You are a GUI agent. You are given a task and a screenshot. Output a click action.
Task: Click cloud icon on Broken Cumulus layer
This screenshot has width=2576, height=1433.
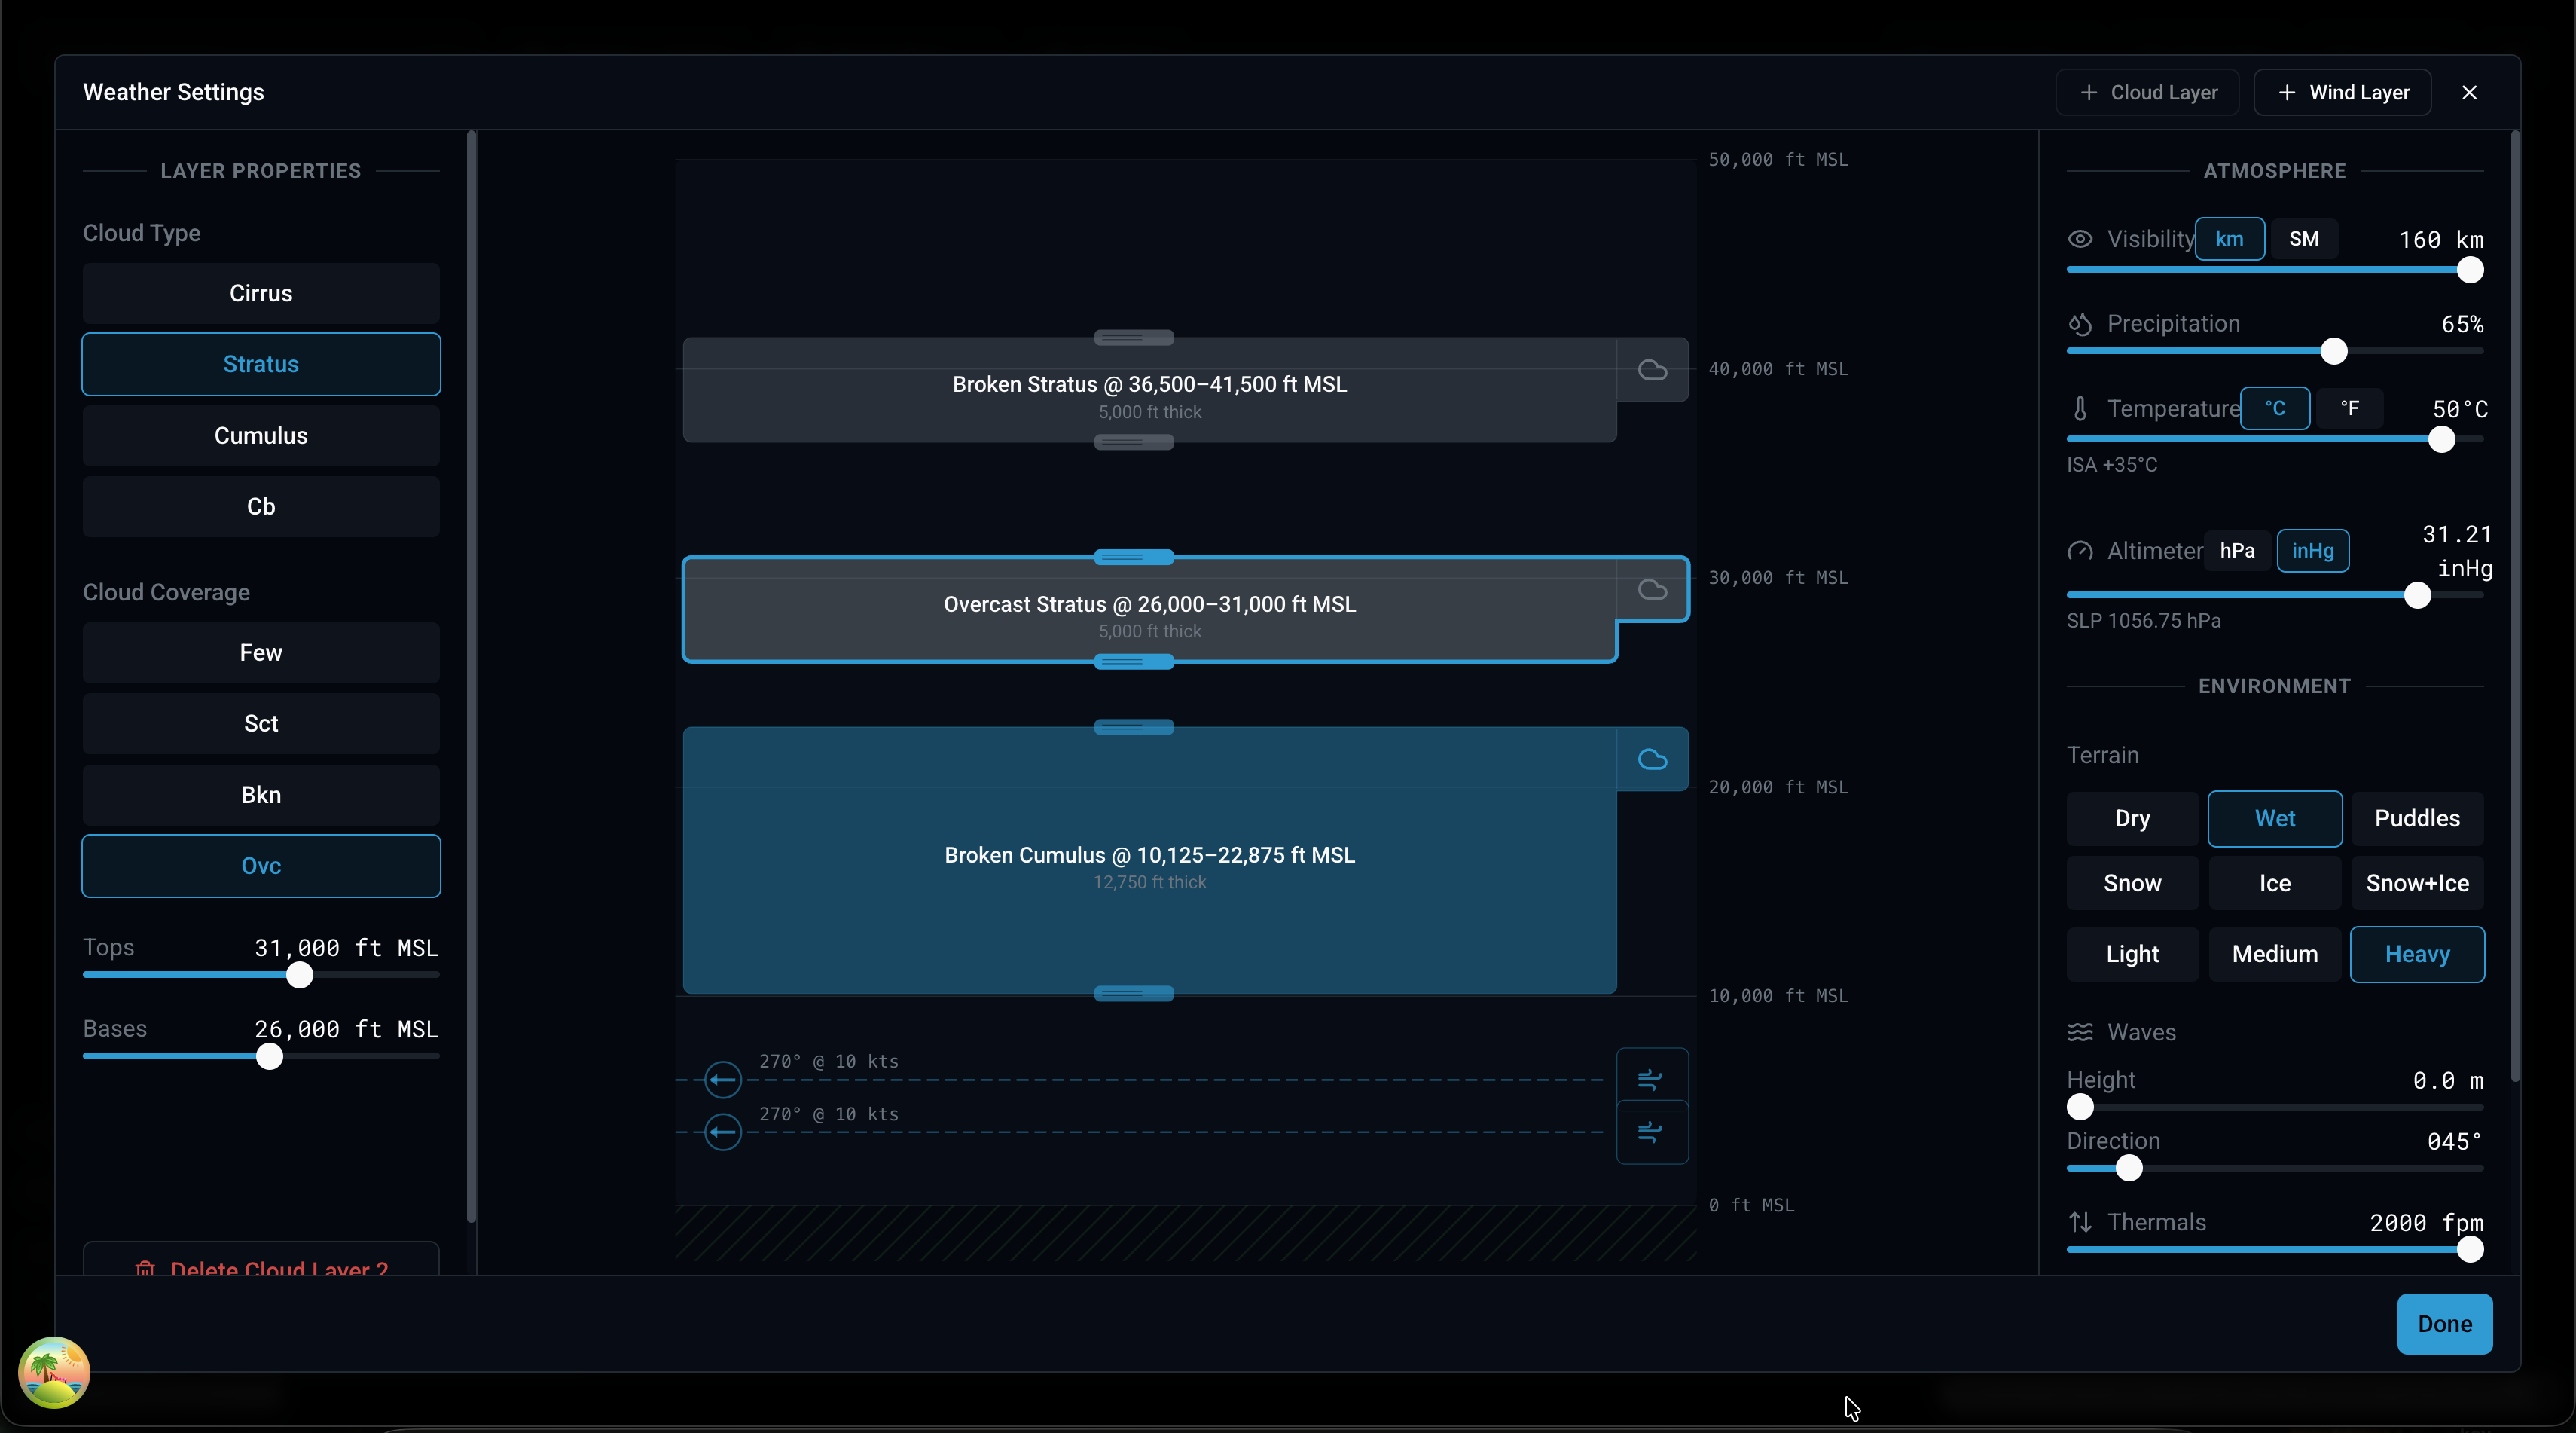pyautogui.click(x=1652, y=760)
